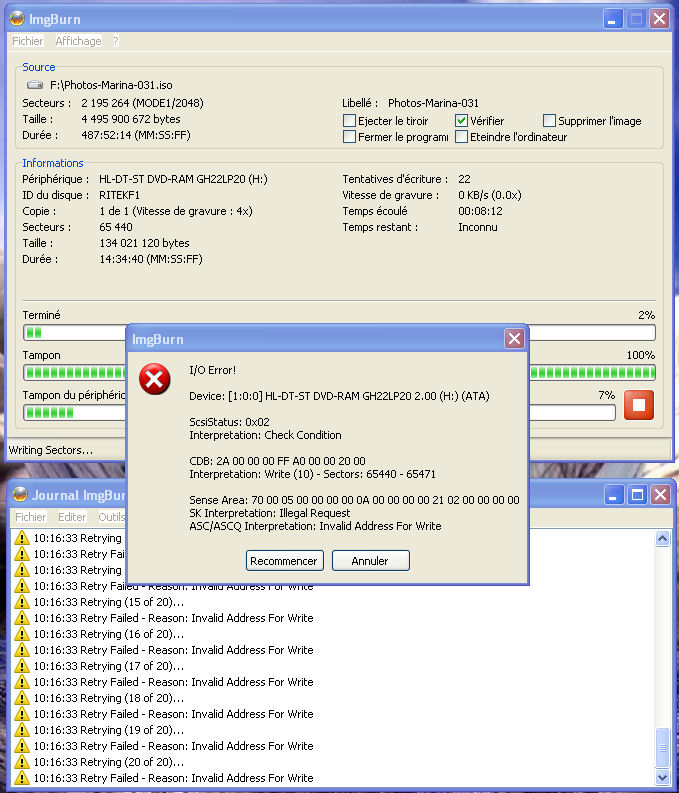The width and height of the screenshot is (679, 793).
Task: Enable the Ejecter le tiroir checkbox
Action: point(349,121)
